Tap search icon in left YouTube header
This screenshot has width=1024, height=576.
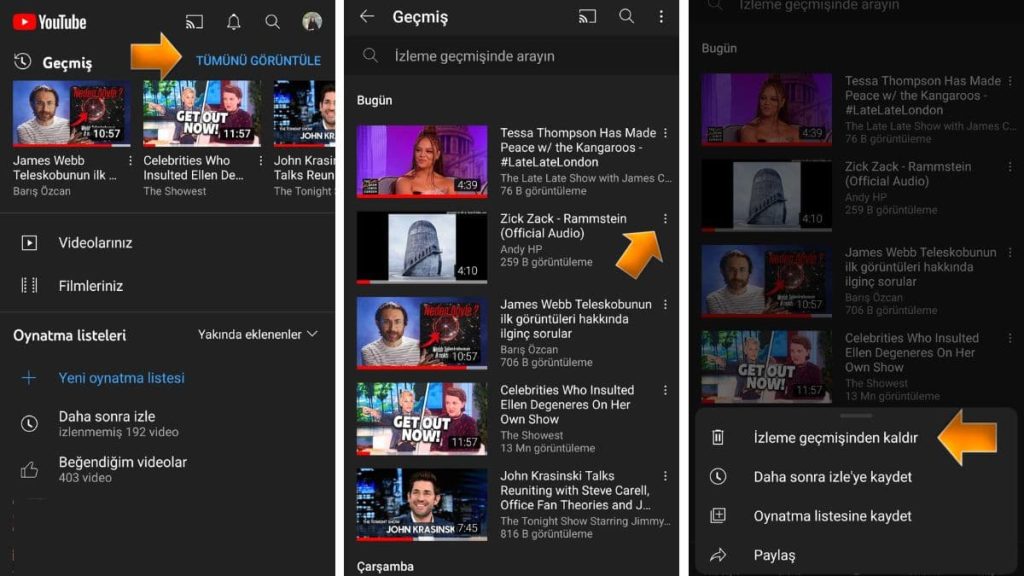pos(272,22)
